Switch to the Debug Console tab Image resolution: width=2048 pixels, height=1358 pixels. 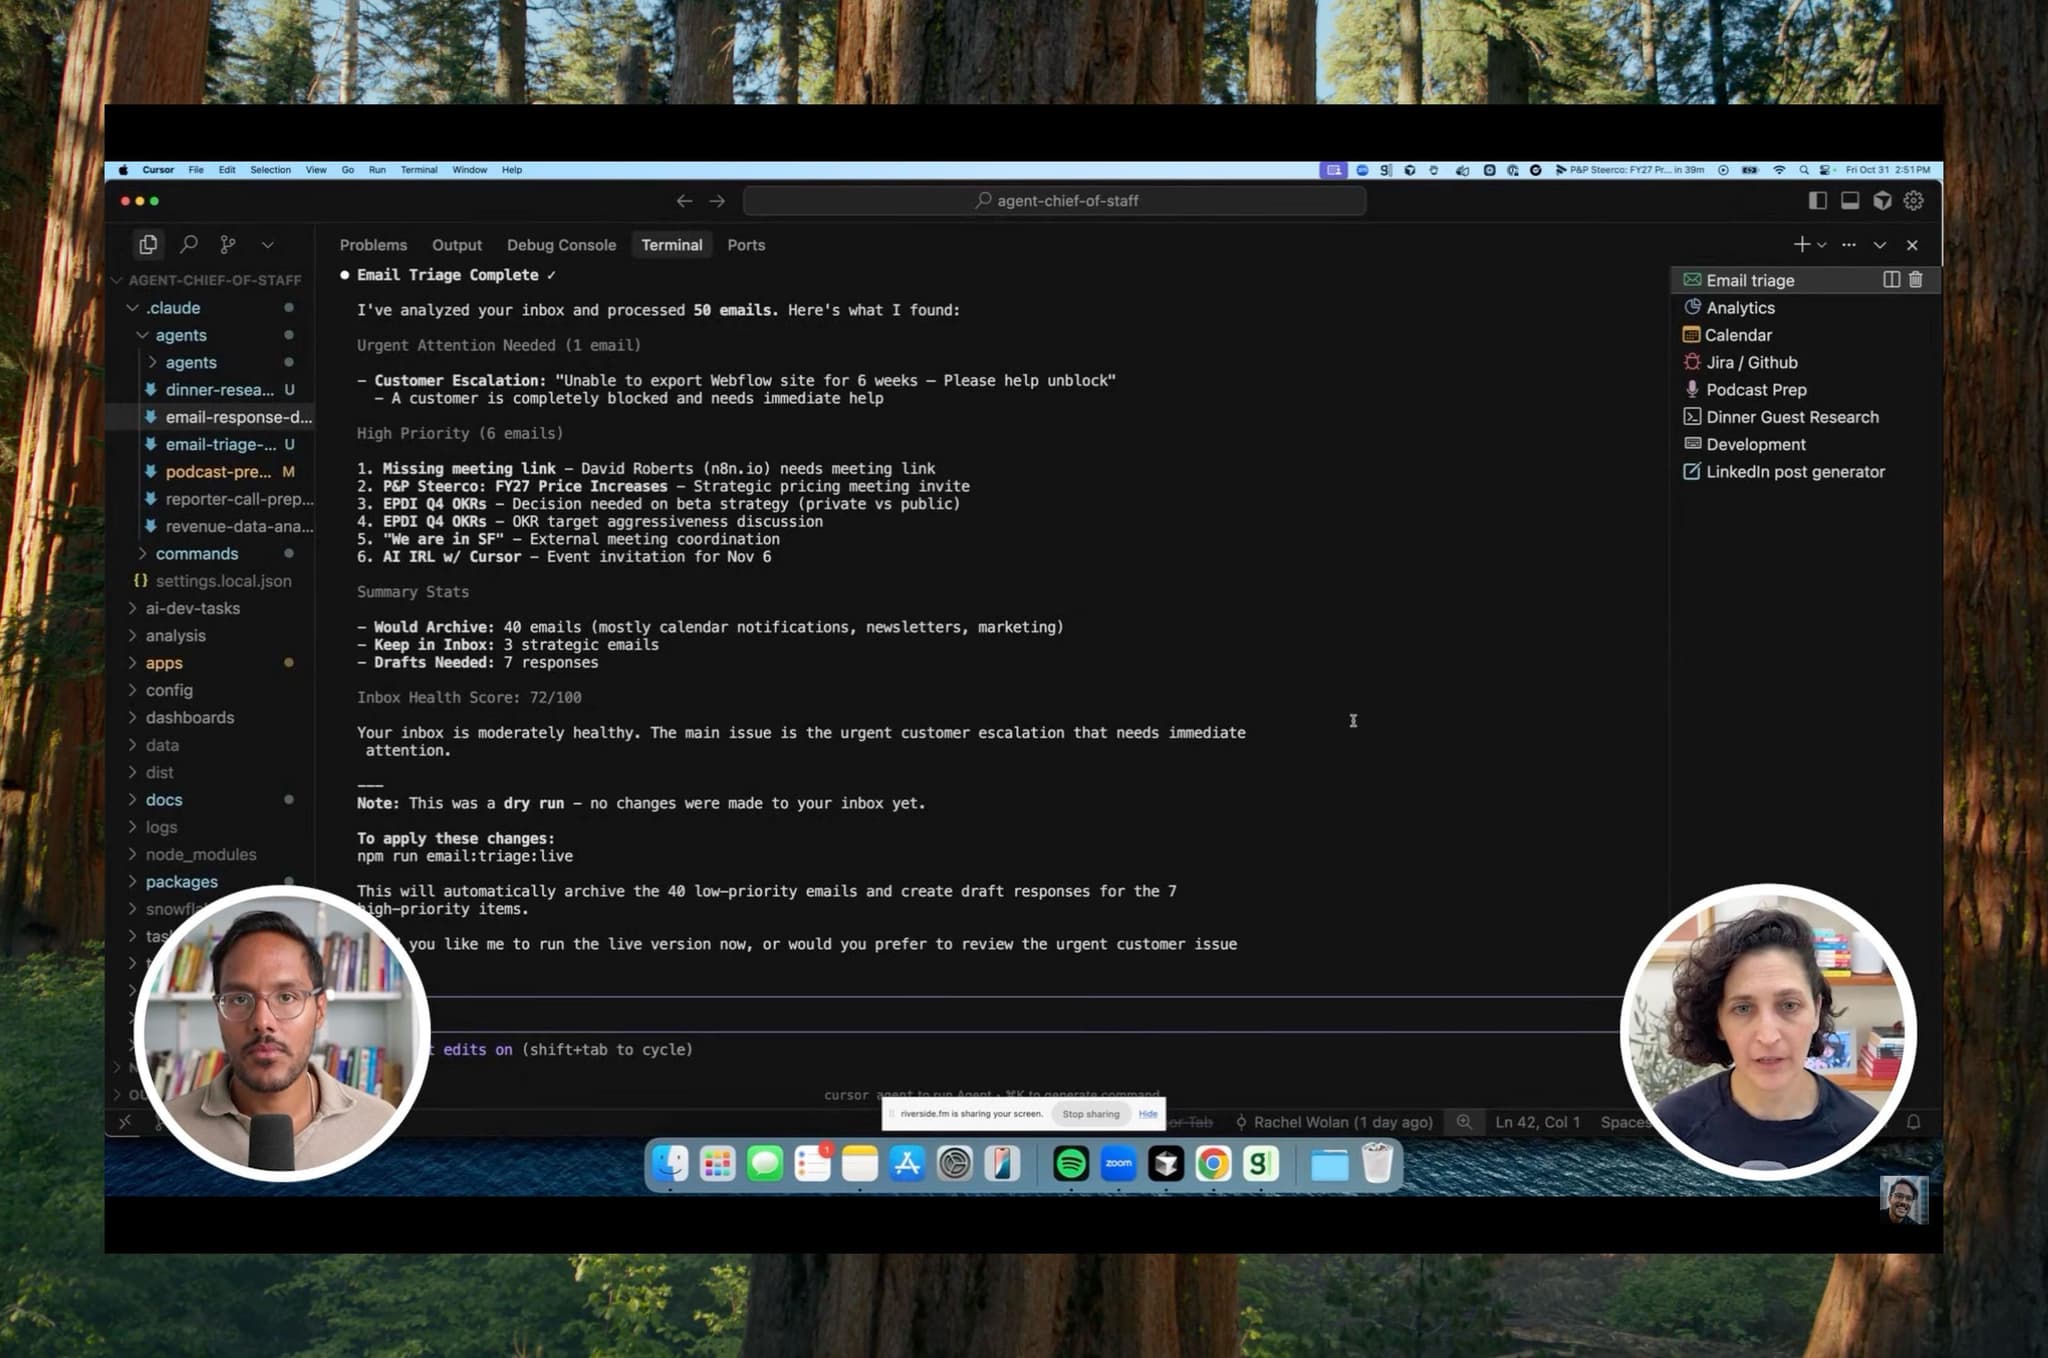(561, 245)
